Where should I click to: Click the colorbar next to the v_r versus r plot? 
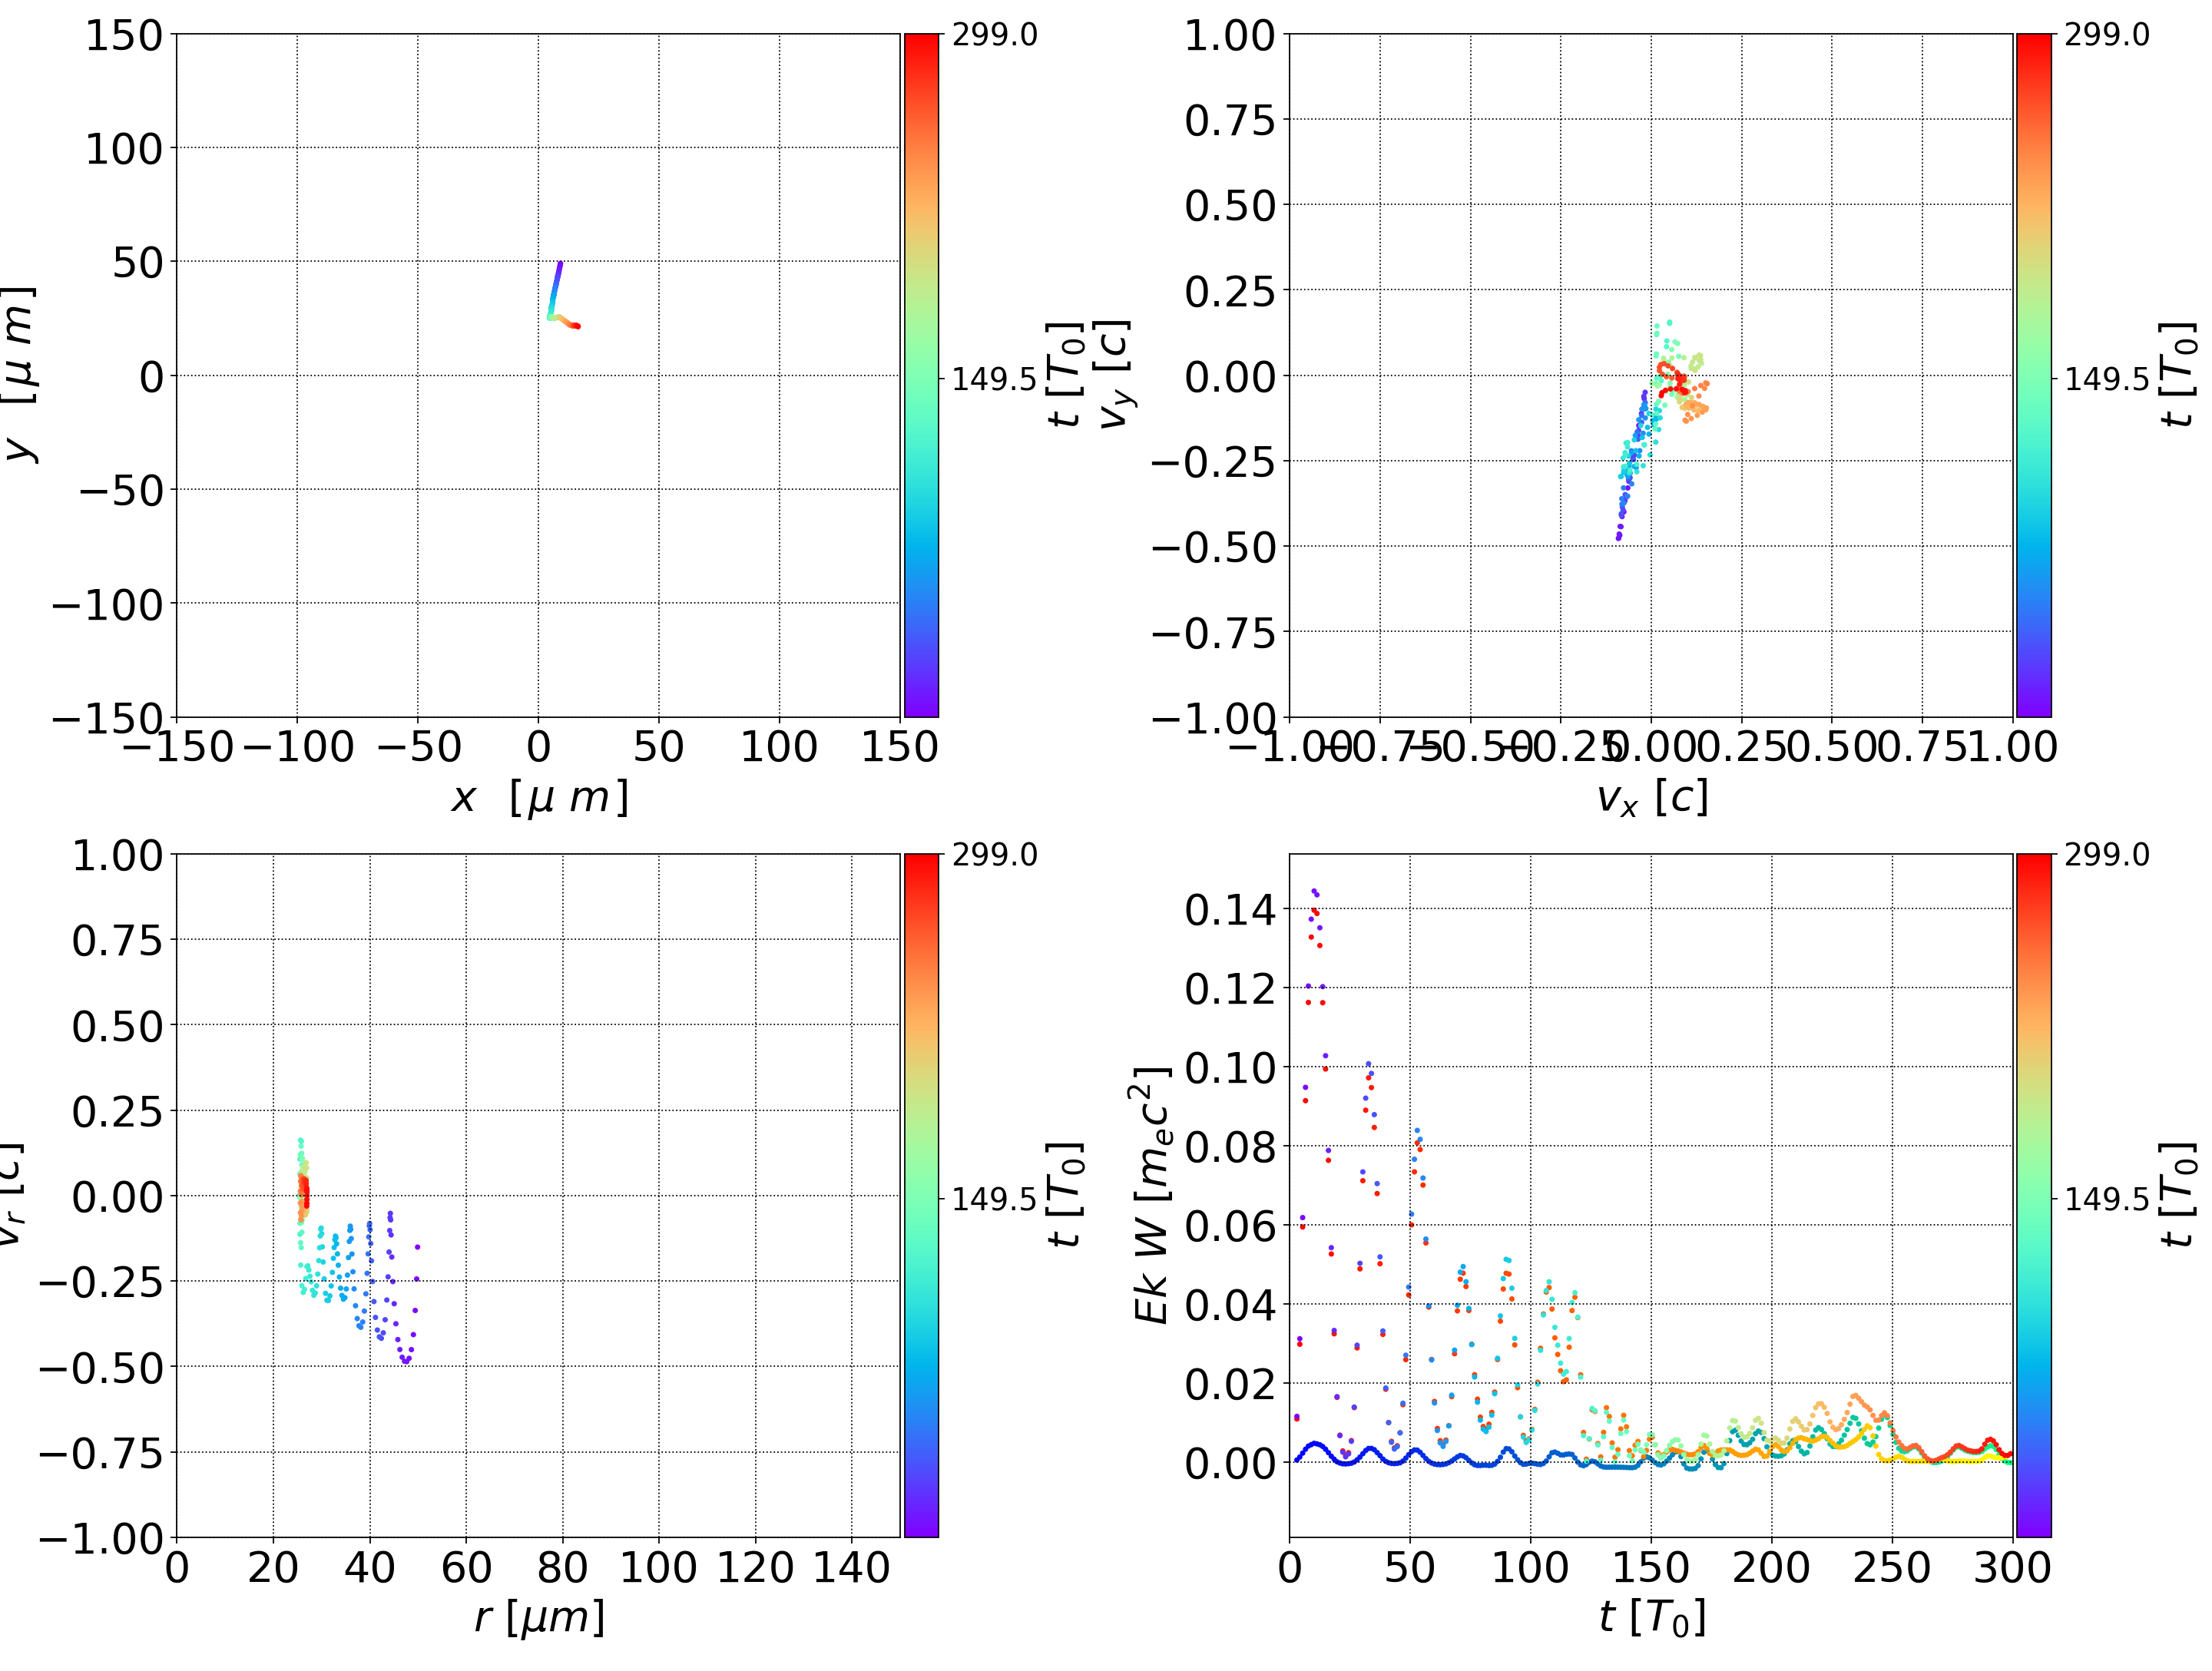[x=921, y=1195]
